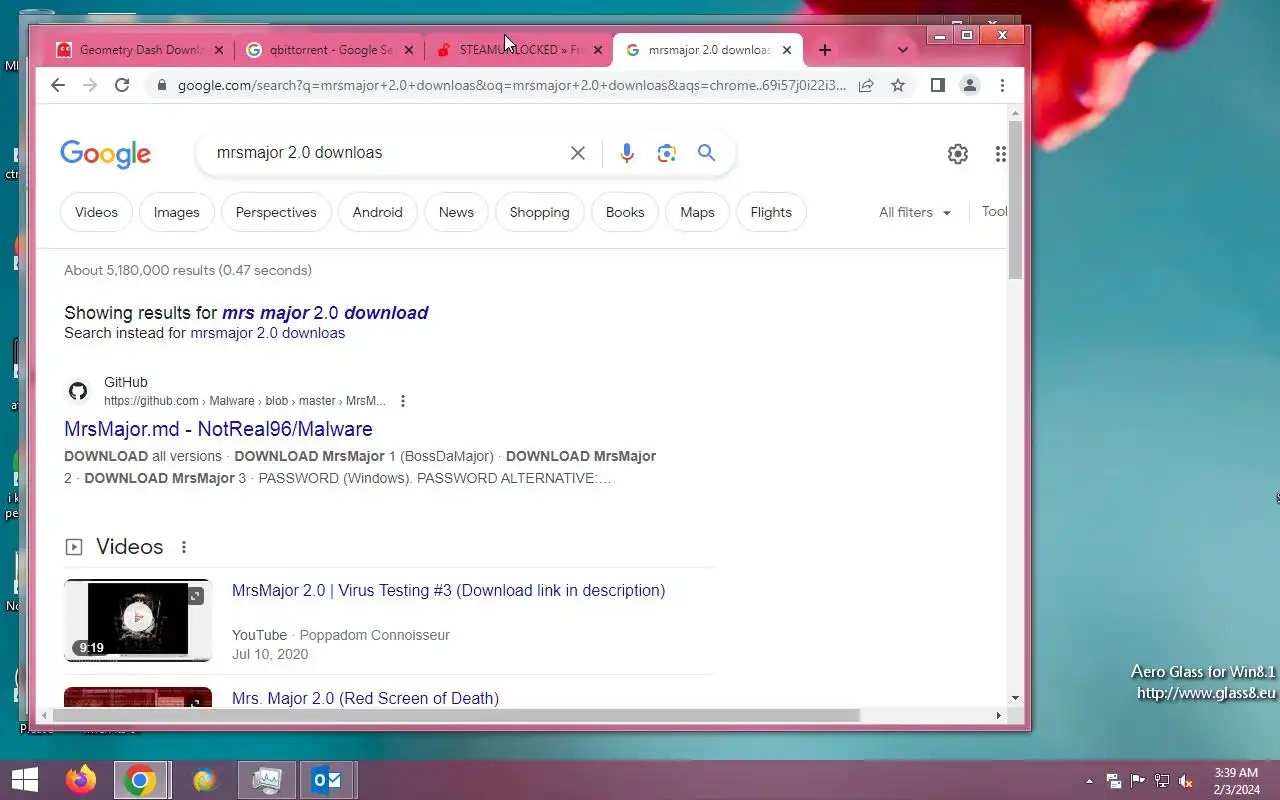The image size is (1280, 800).
Task: Clear the search box text
Action: (578, 153)
